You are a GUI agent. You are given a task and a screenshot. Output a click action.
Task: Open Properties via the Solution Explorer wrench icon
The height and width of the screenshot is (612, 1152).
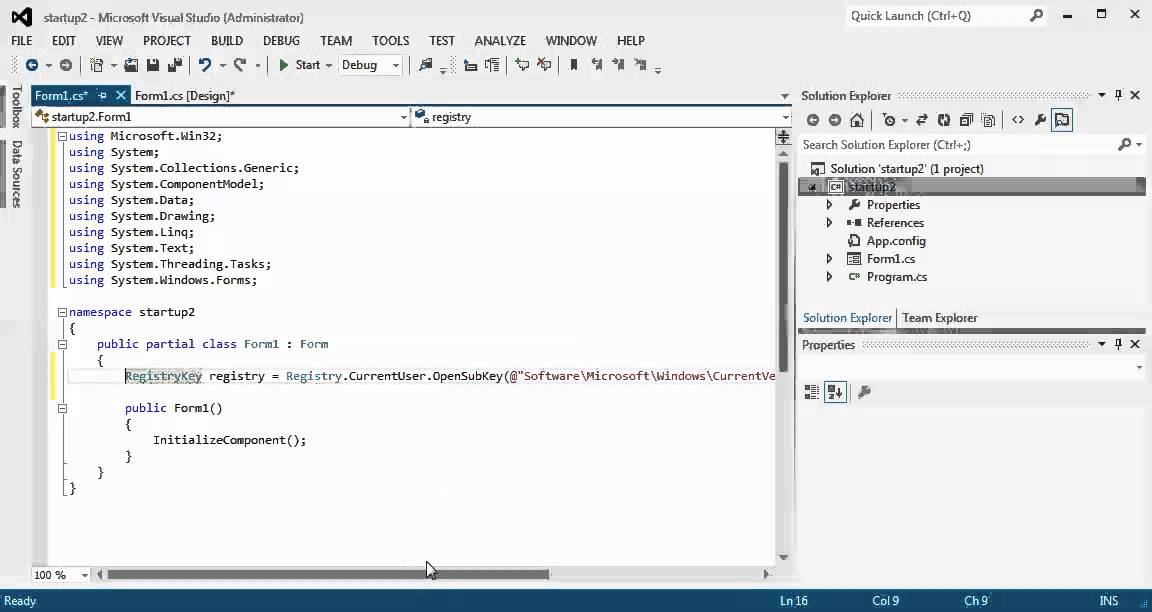(1040, 120)
